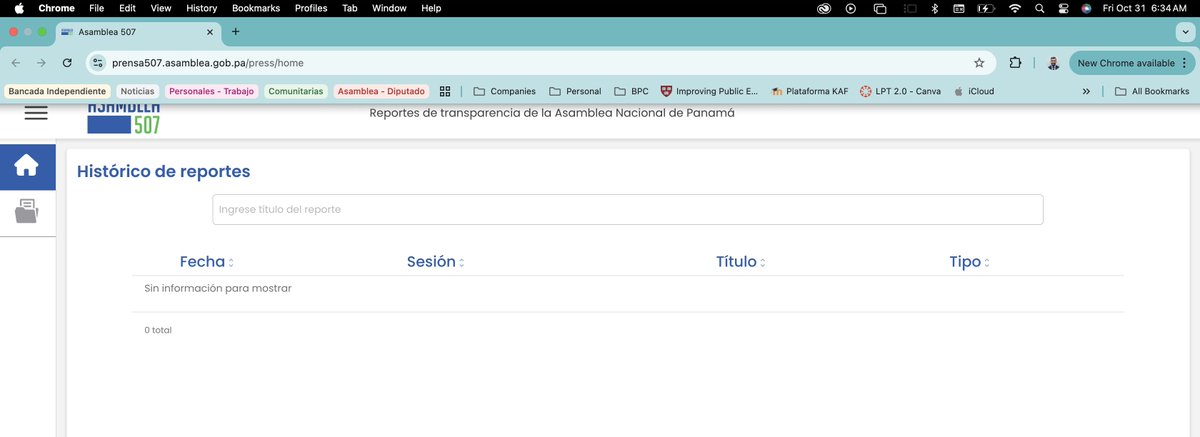Open battery status icon
Screen dimensions: 1200x437
point(986,8)
